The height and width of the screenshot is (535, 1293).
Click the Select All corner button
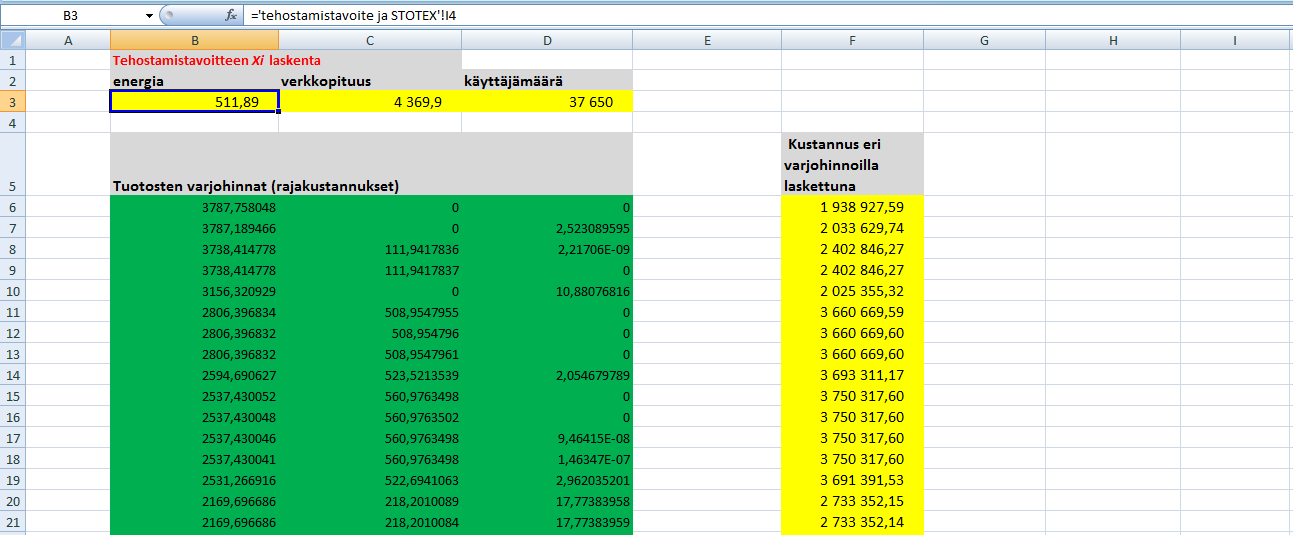(x=12, y=40)
